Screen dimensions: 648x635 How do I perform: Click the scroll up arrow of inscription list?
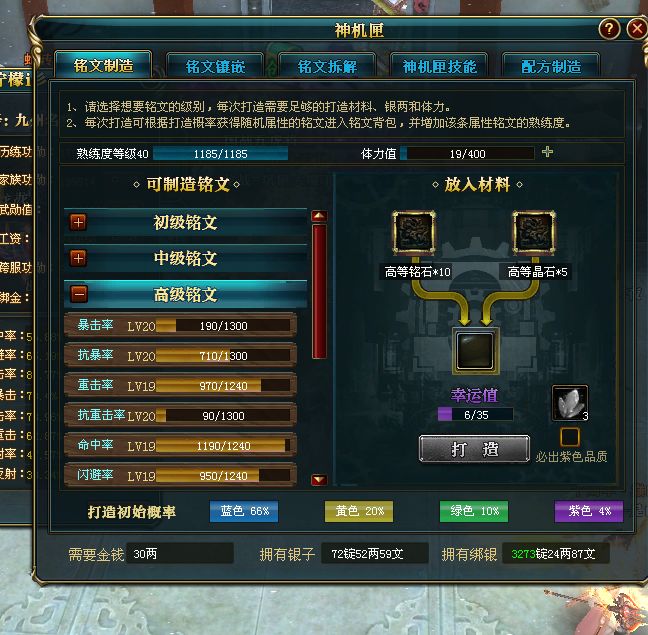(x=319, y=216)
